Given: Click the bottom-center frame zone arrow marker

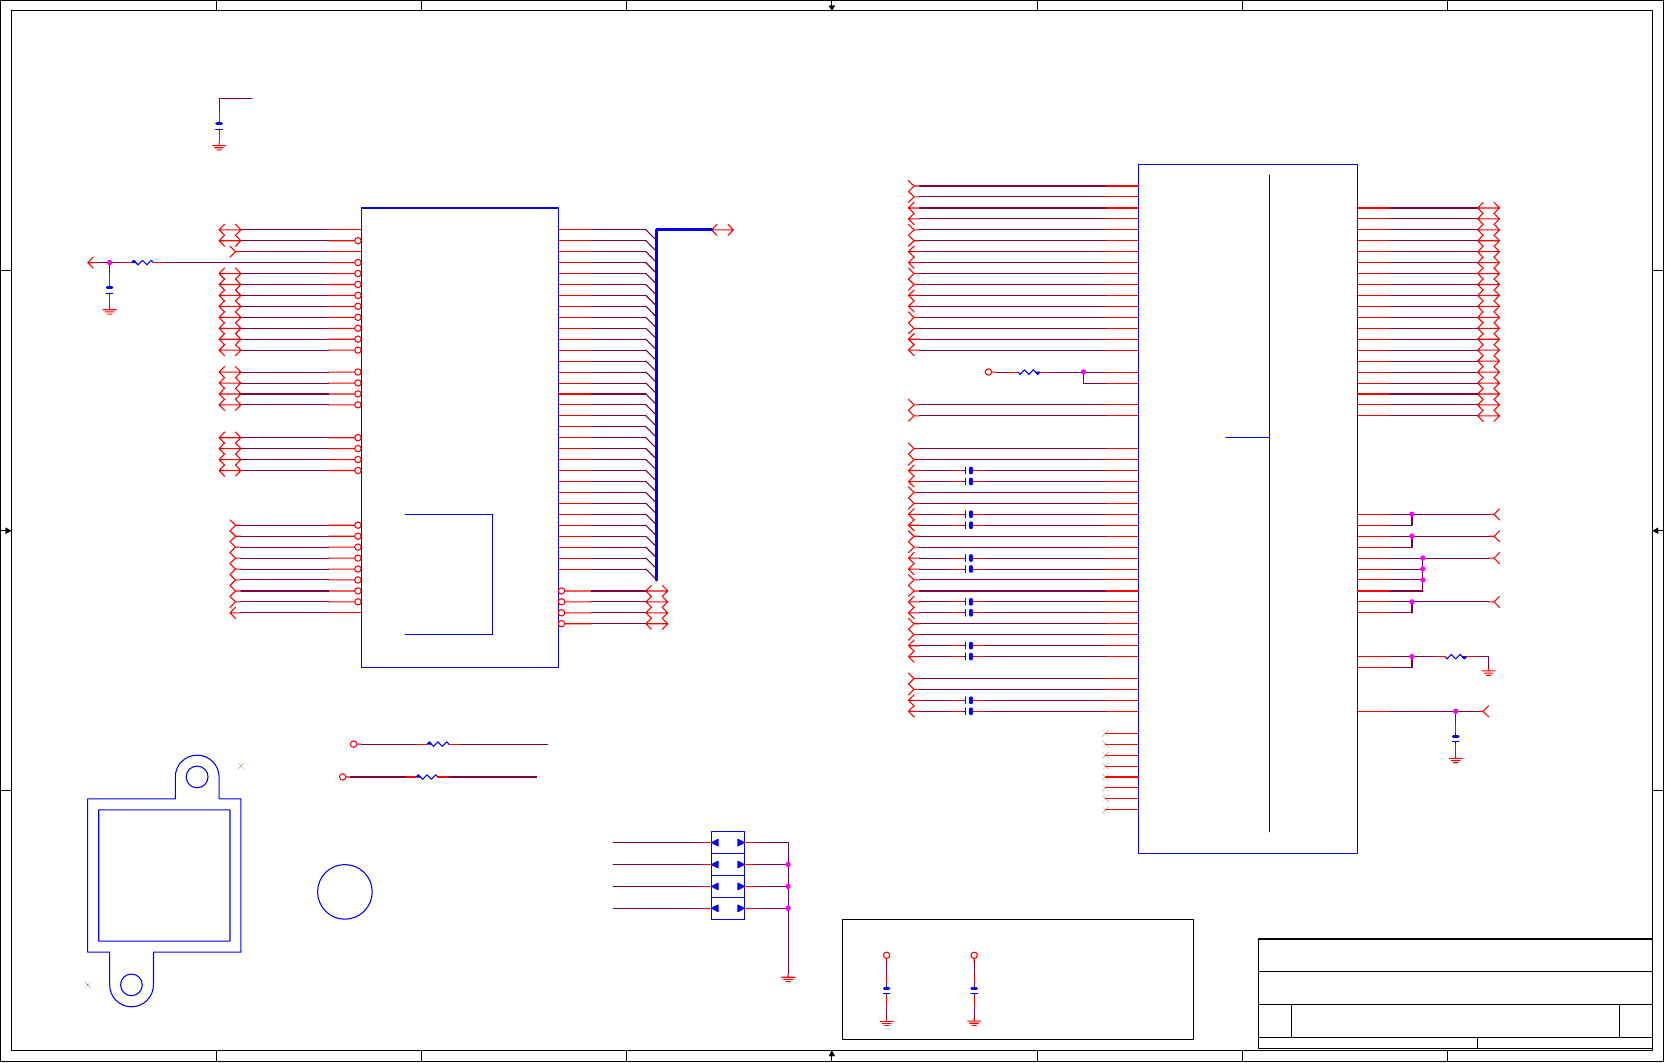Looking at the screenshot, I should (x=832, y=1055).
